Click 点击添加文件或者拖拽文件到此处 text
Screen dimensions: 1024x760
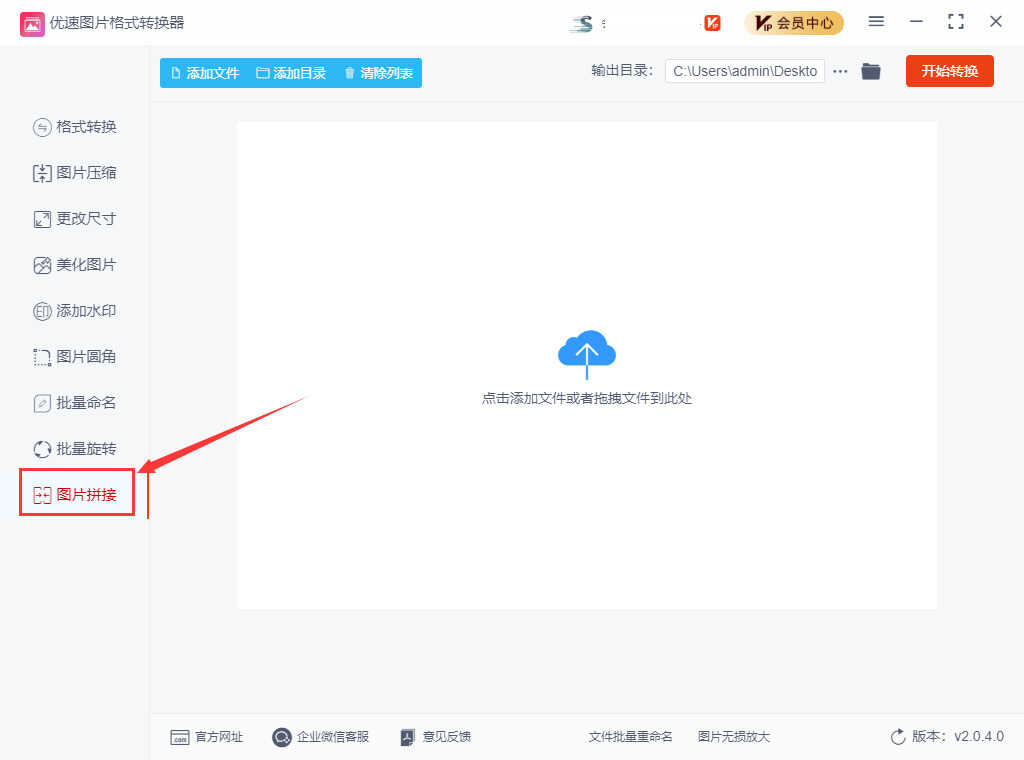586,398
